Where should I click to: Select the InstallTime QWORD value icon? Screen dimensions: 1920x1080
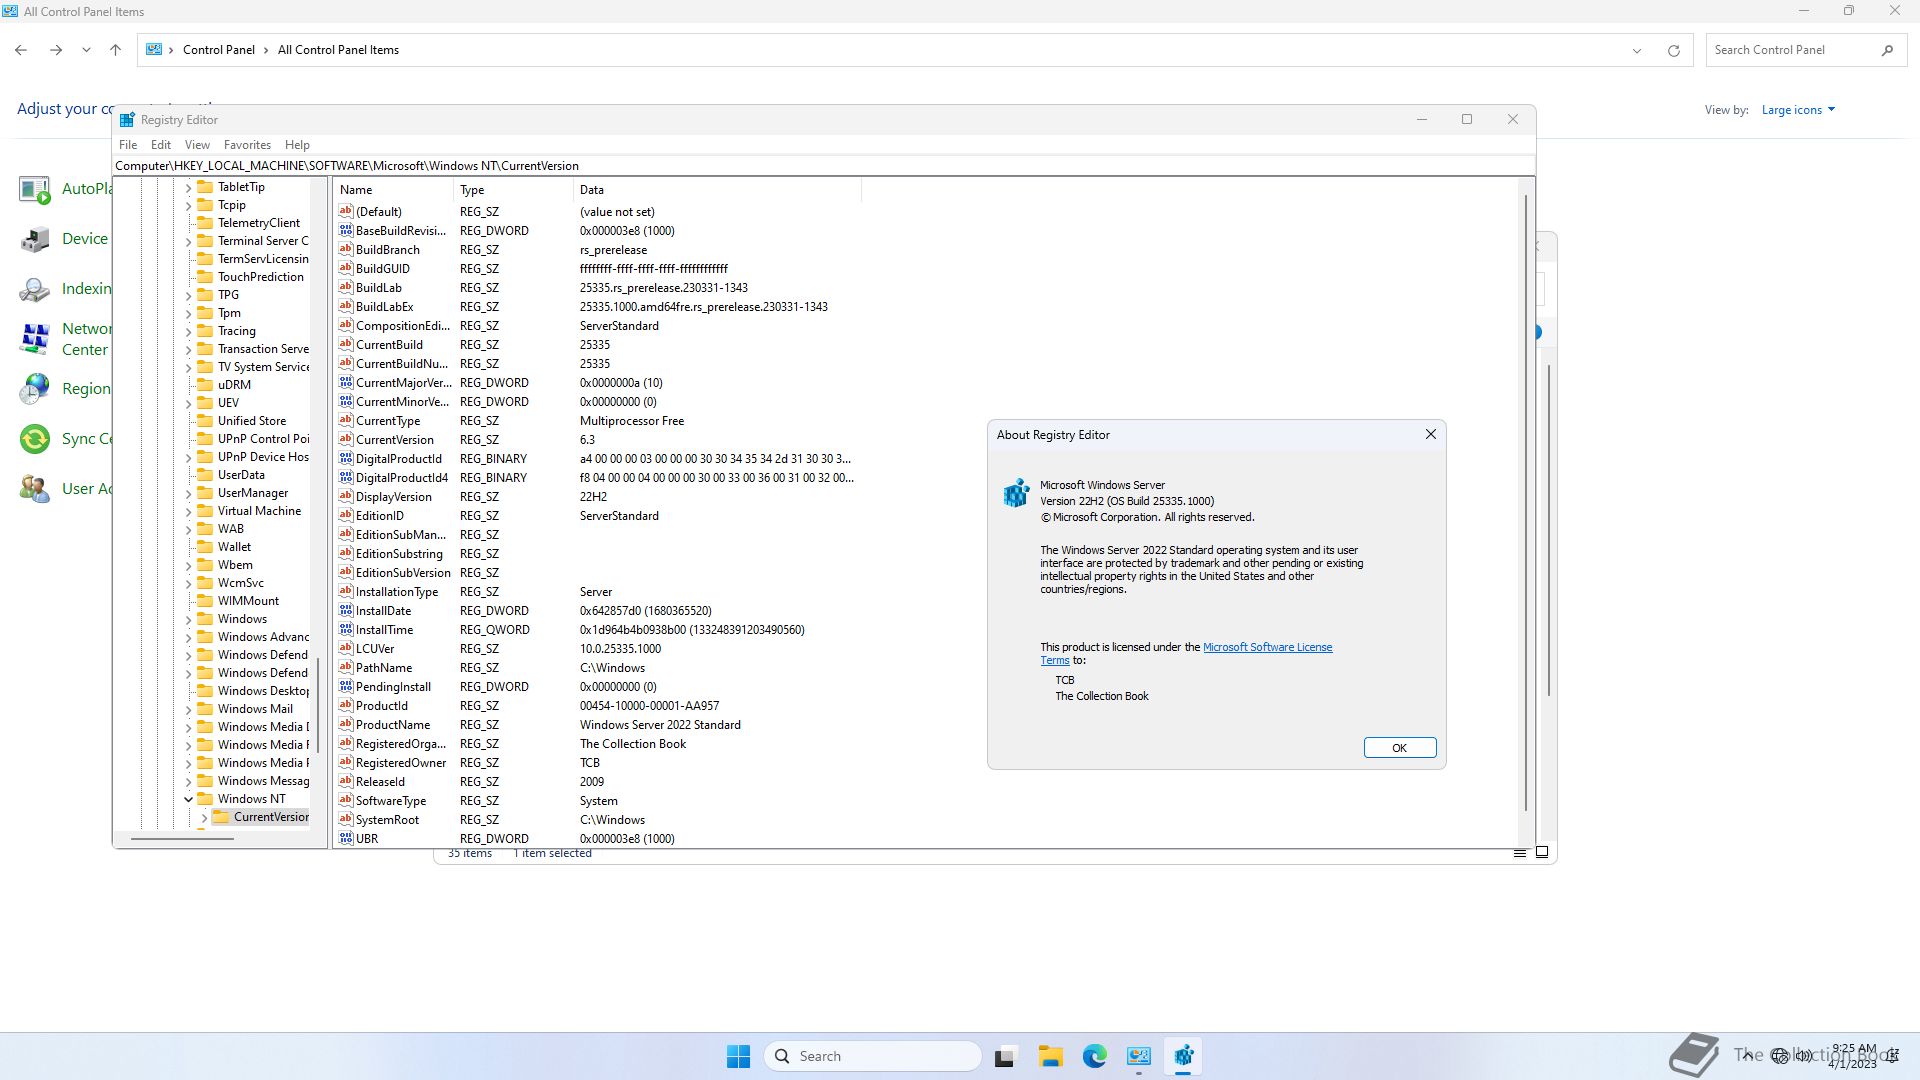(x=346, y=630)
